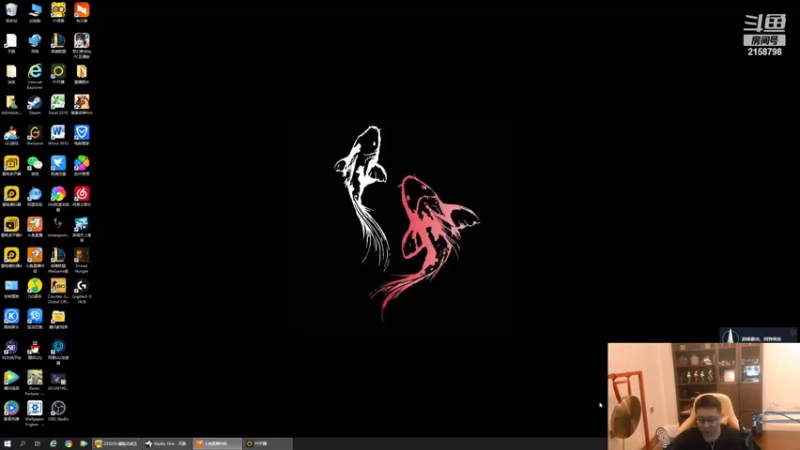Launch Steam from the desktop
The height and width of the screenshot is (450, 800).
point(35,105)
